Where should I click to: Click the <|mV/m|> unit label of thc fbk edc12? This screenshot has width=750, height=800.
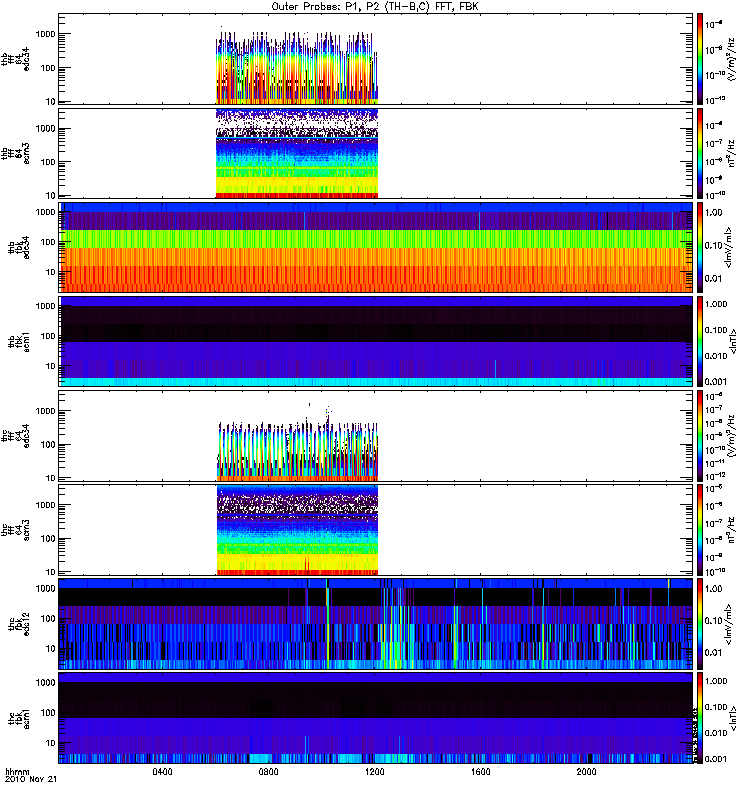(729, 624)
